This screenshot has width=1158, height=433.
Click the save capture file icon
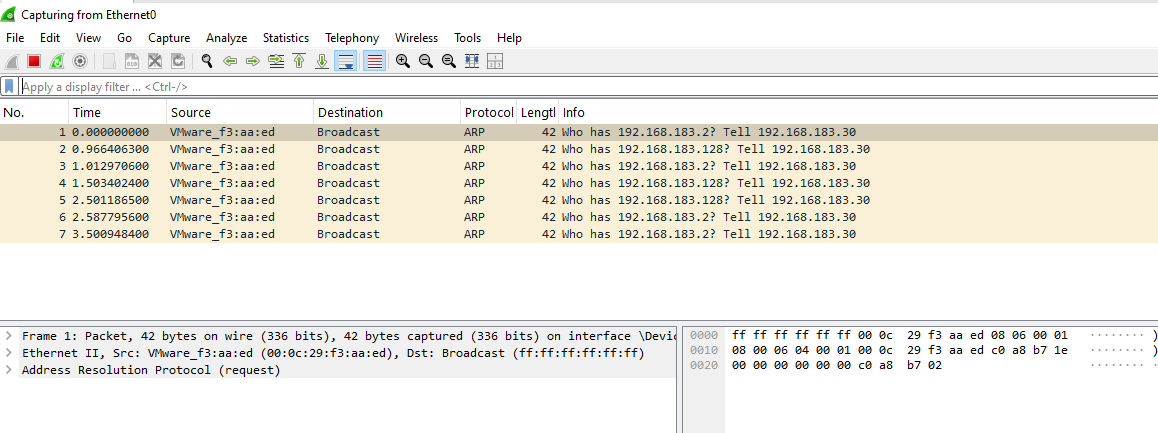132,61
